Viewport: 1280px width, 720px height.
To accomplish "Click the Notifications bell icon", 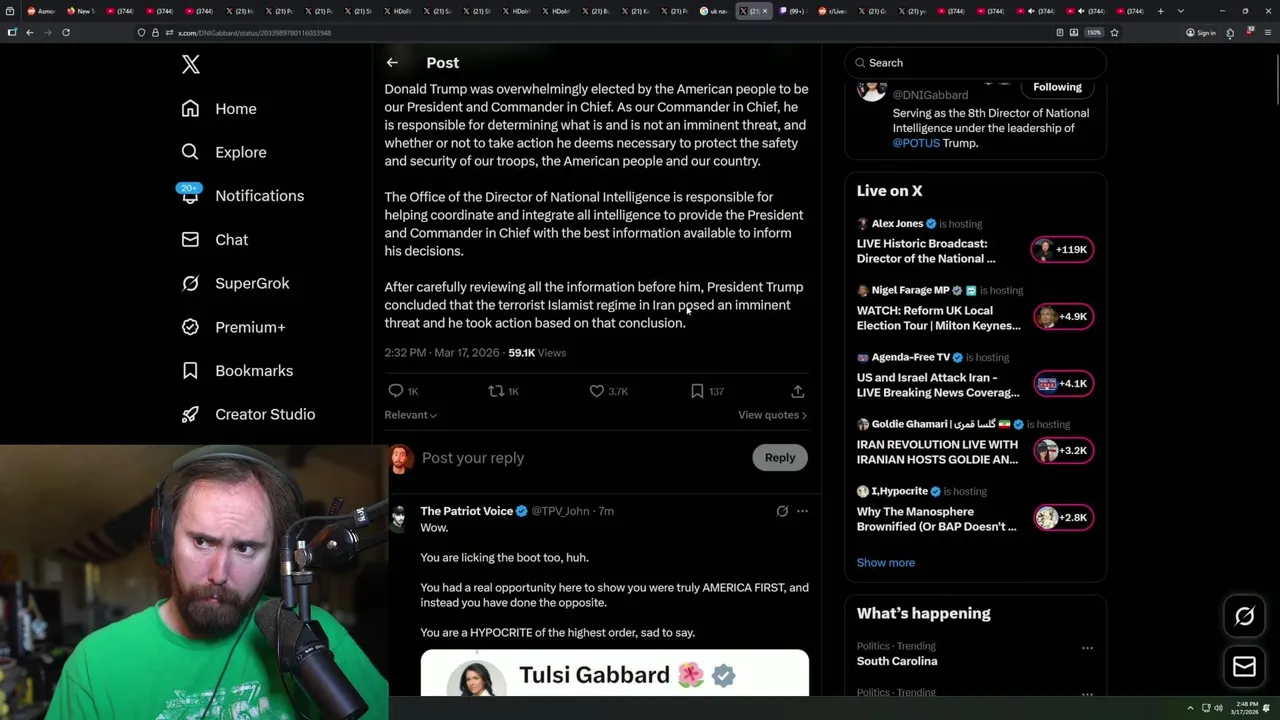I will tap(190, 196).
